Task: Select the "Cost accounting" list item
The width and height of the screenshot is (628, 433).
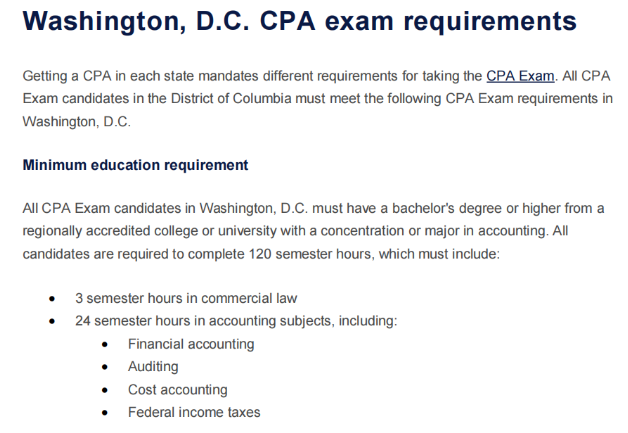Action: (x=177, y=390)
